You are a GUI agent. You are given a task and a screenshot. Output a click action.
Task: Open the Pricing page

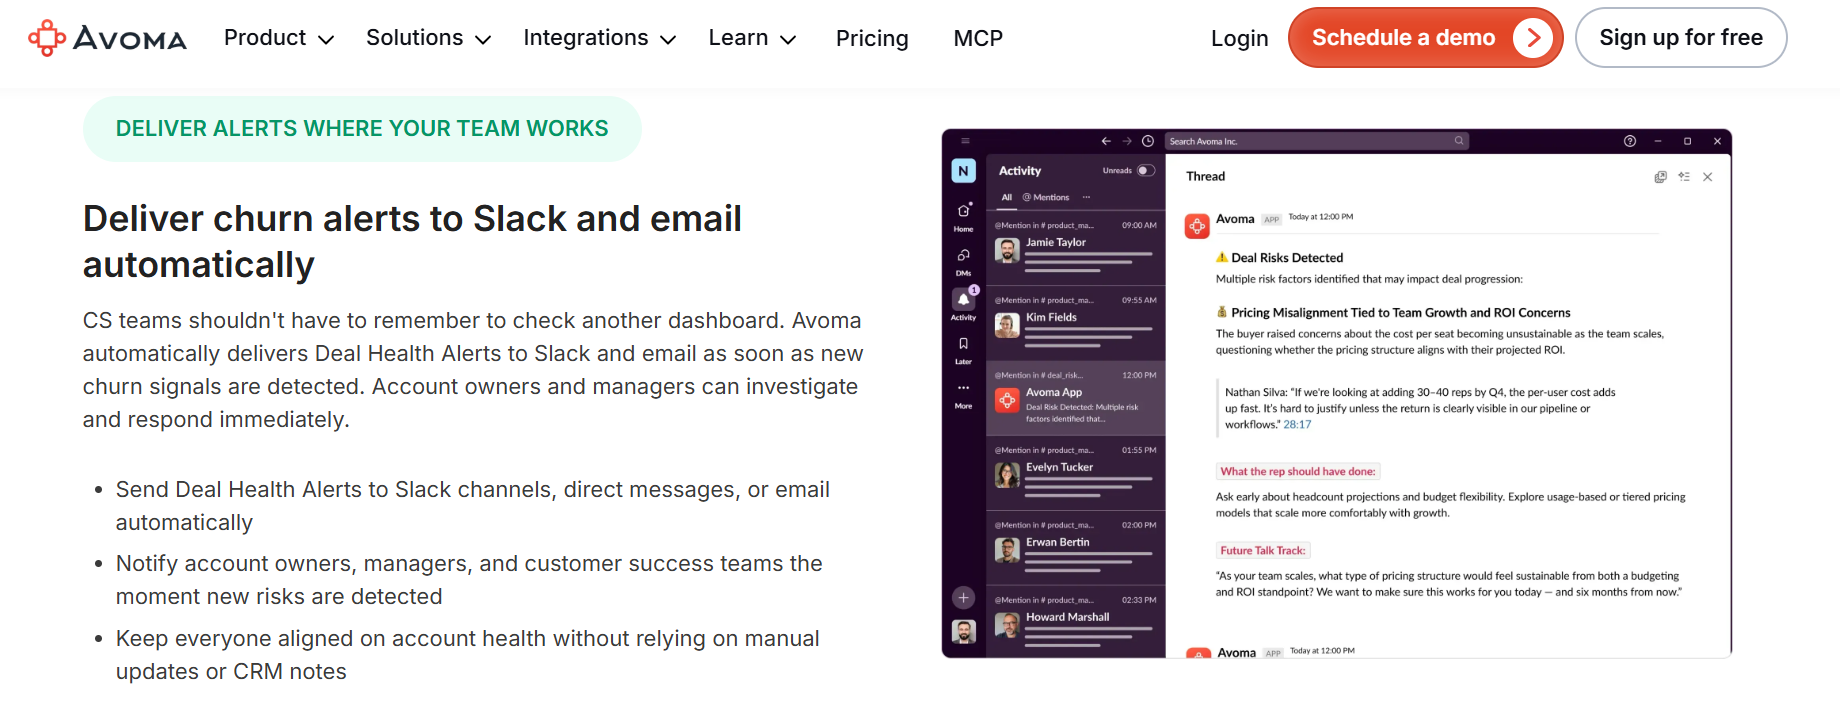point(872,38)
